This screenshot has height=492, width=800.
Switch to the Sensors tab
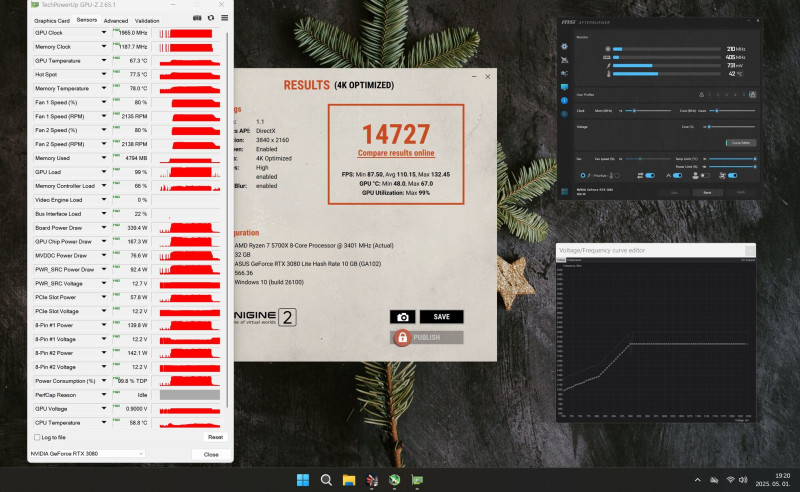(87, 20)
